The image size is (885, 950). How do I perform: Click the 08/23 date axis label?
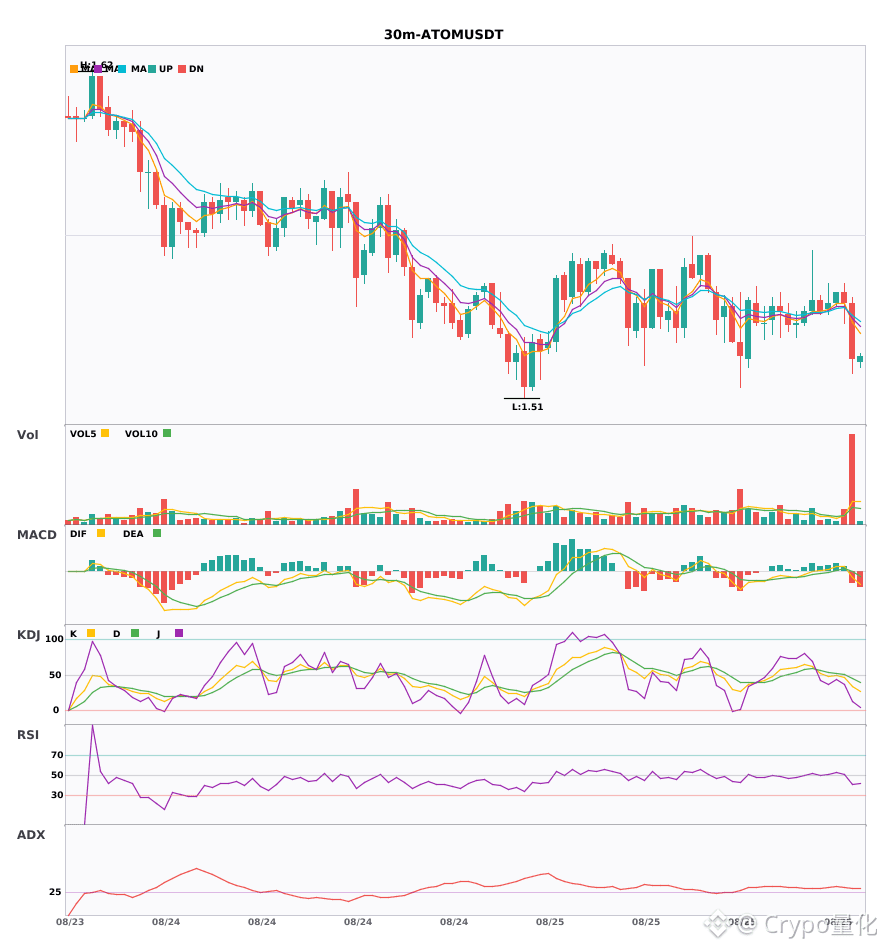[x=70, y=922]
